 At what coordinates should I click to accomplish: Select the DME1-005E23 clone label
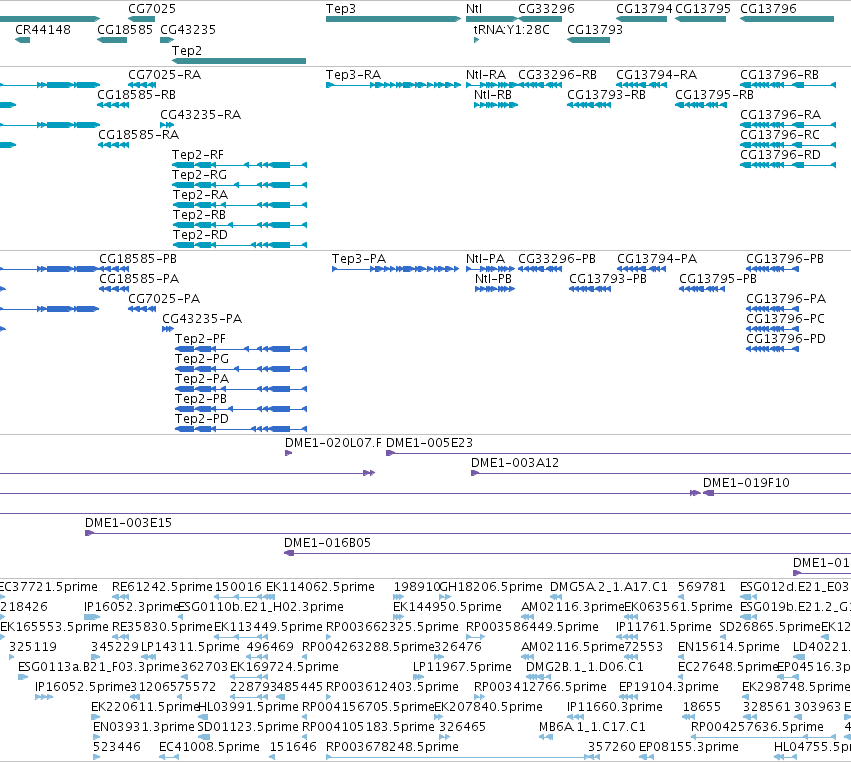pyautogui.click(x=429, y=442)
